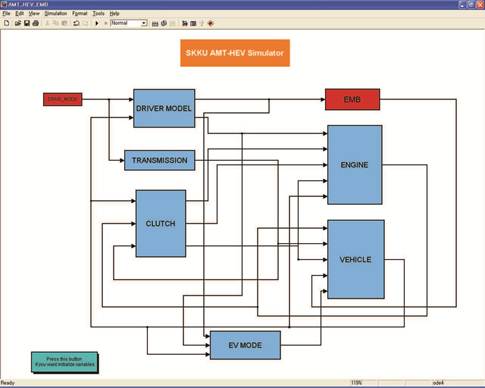Click the Open file folder icon

[18, 23]
